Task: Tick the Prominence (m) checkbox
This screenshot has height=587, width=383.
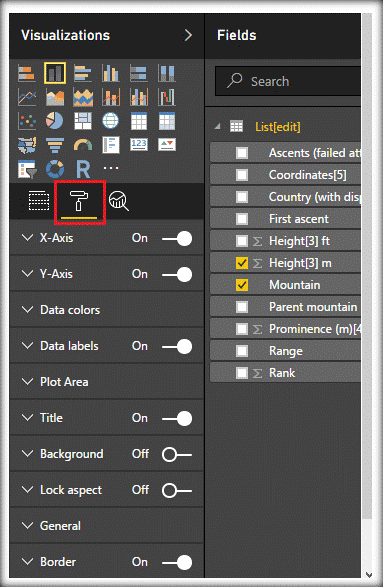Action: [x=242, y=329]
